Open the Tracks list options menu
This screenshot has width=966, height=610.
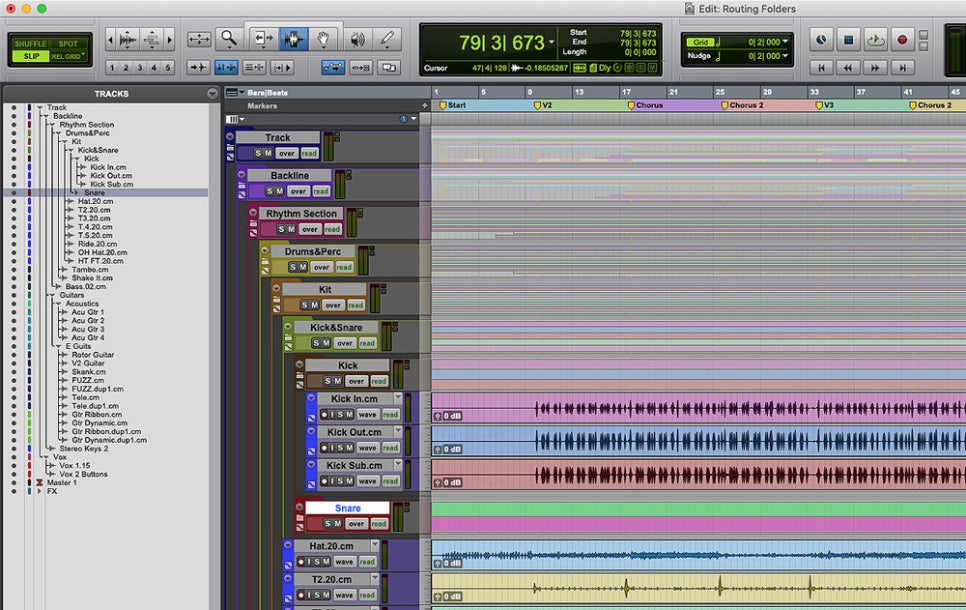(212, 93)
